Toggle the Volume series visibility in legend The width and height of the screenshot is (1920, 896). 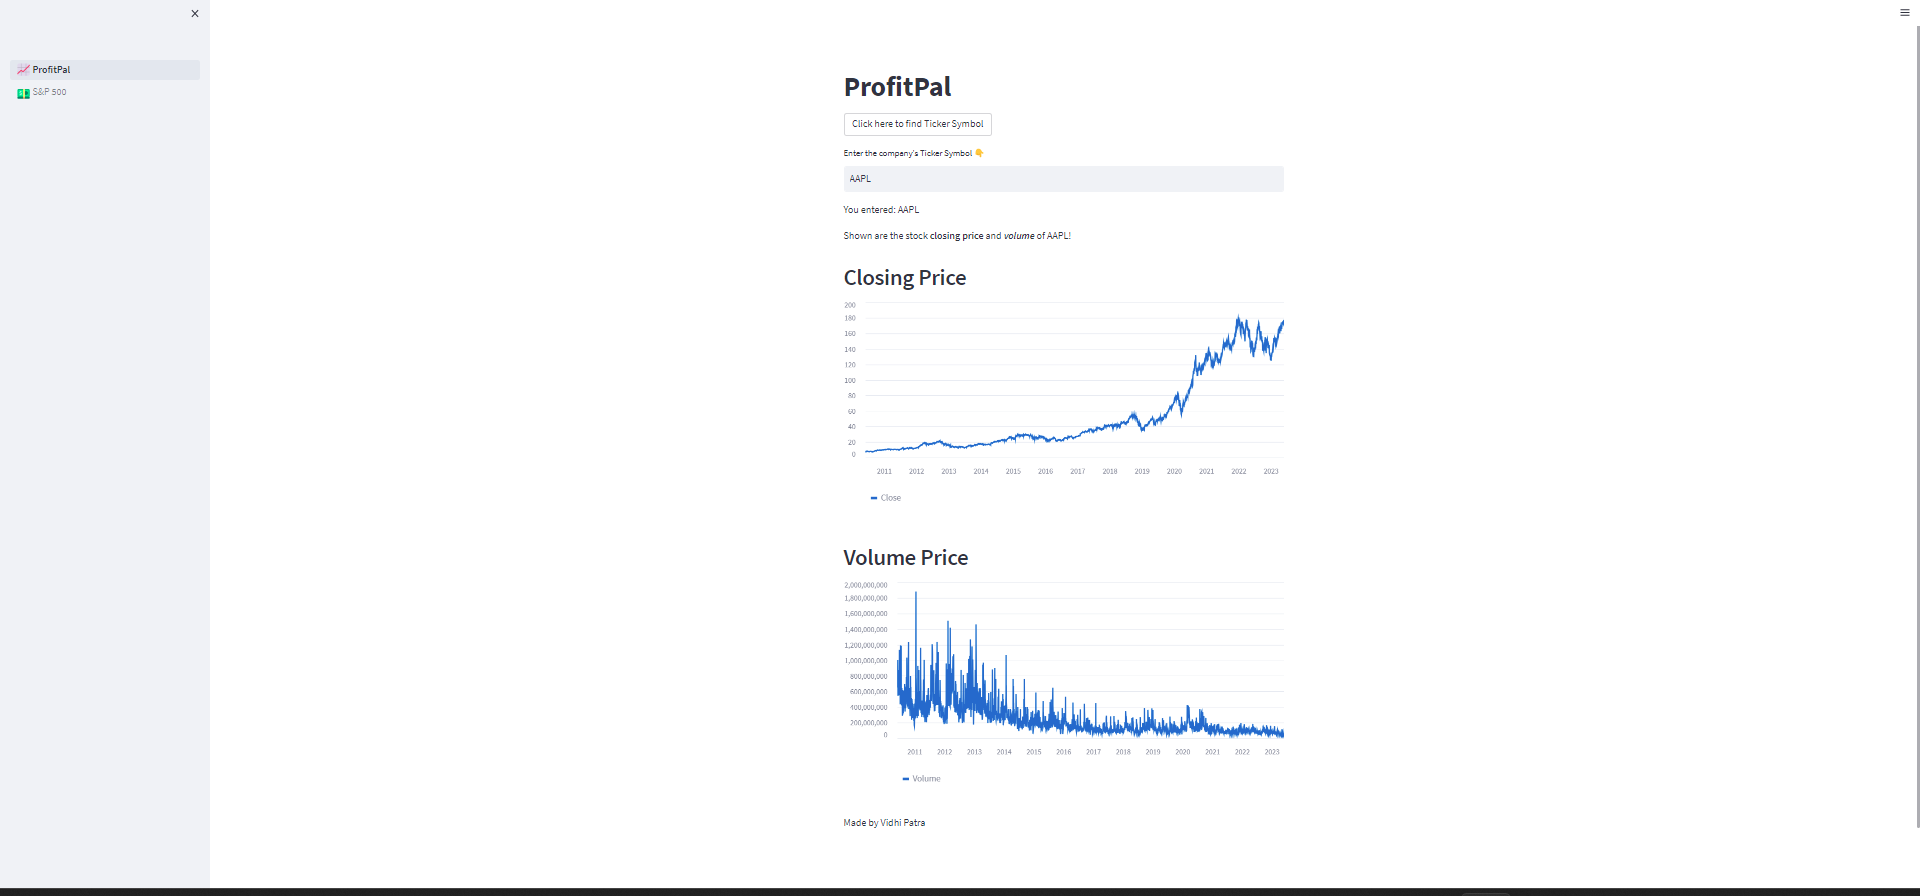click(x=921, y=778)
